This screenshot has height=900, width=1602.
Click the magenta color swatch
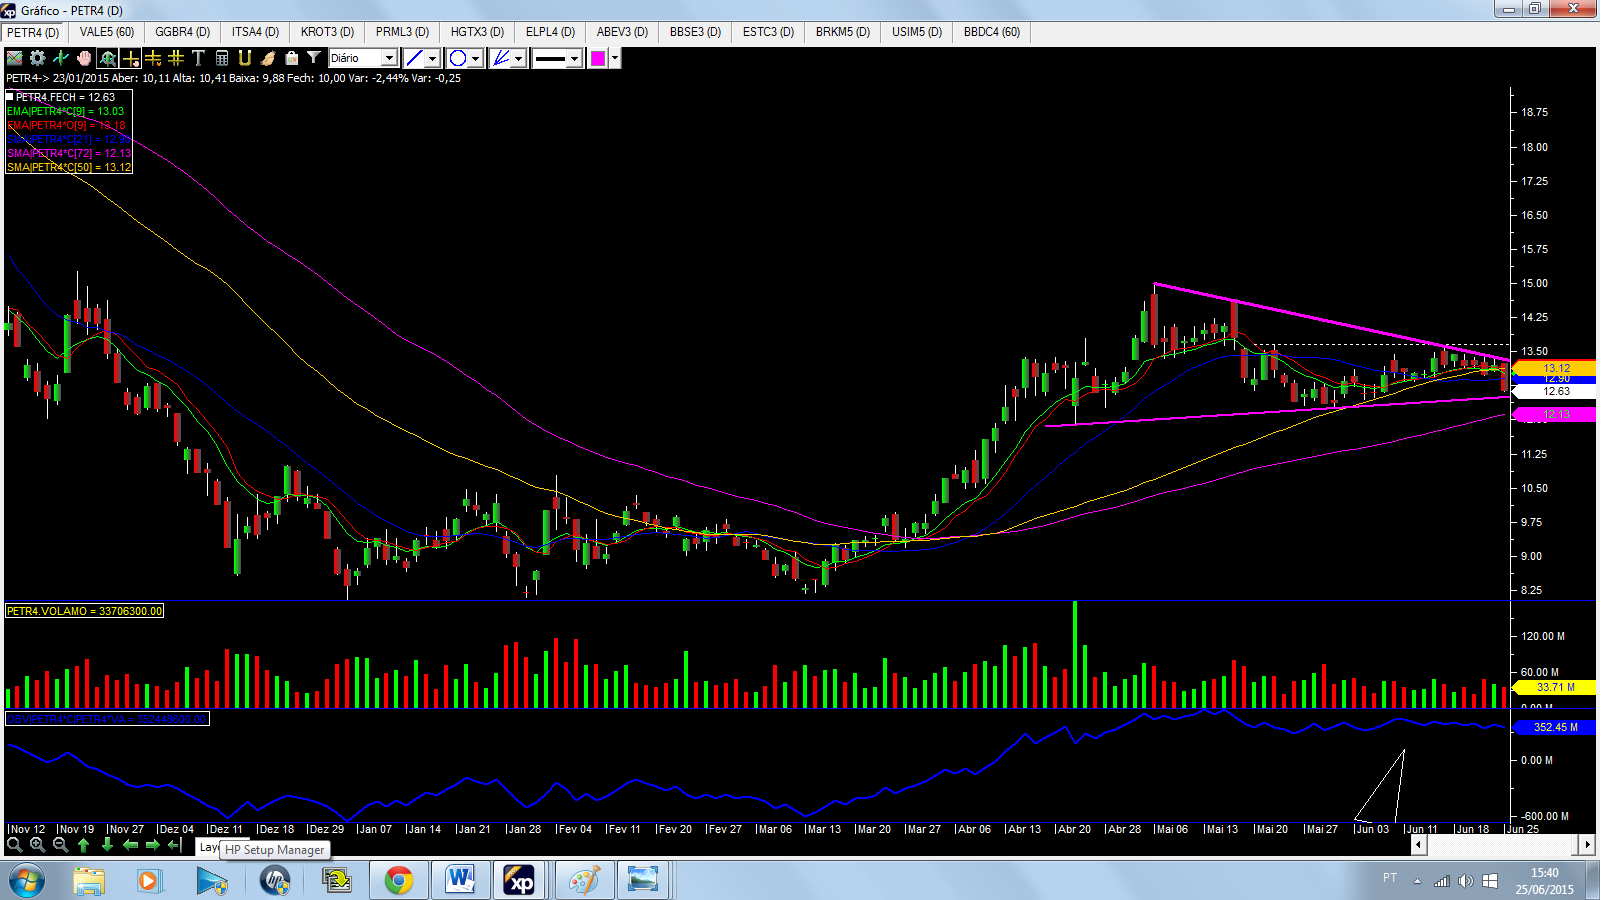[598, 58]
